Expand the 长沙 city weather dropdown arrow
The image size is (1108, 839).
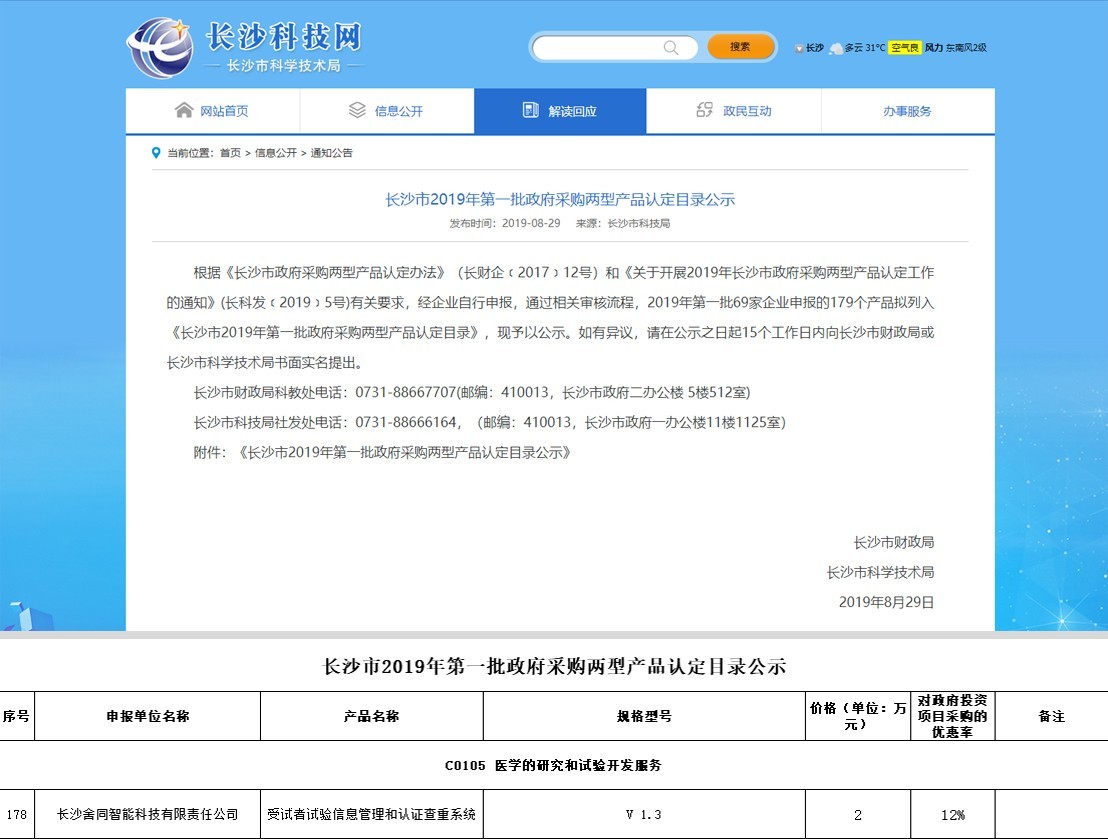tap(798, 48)
